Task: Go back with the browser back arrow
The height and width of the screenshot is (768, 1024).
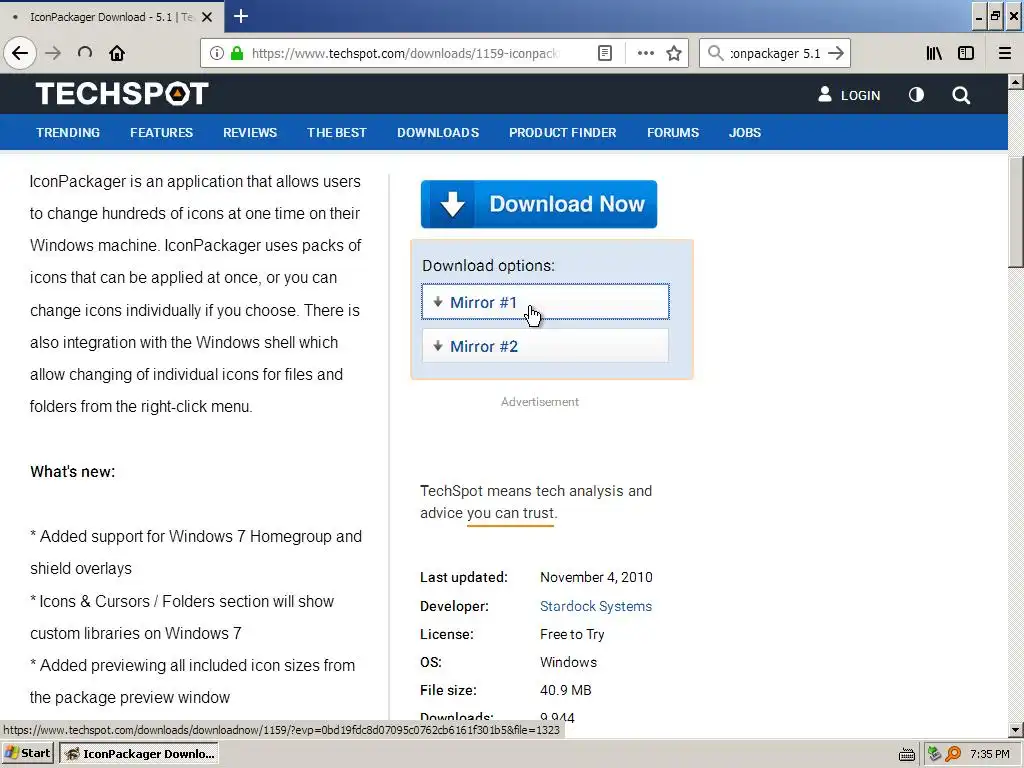Action: coord(20,53)
